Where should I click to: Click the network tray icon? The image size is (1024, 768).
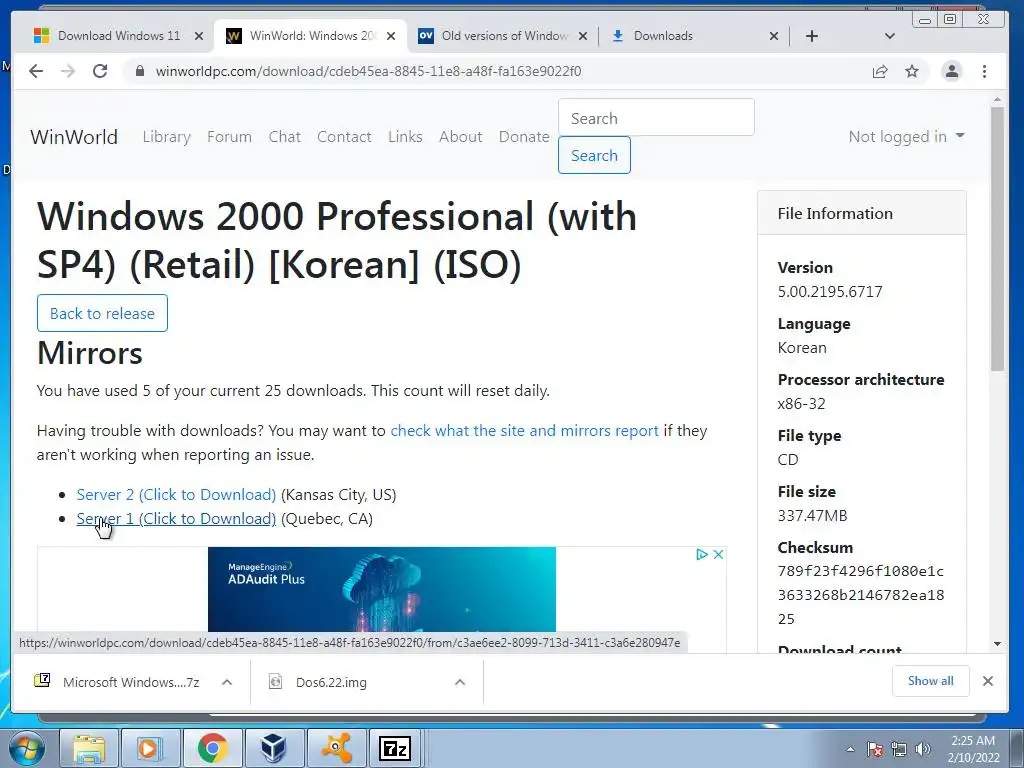[x=899, y=749]
